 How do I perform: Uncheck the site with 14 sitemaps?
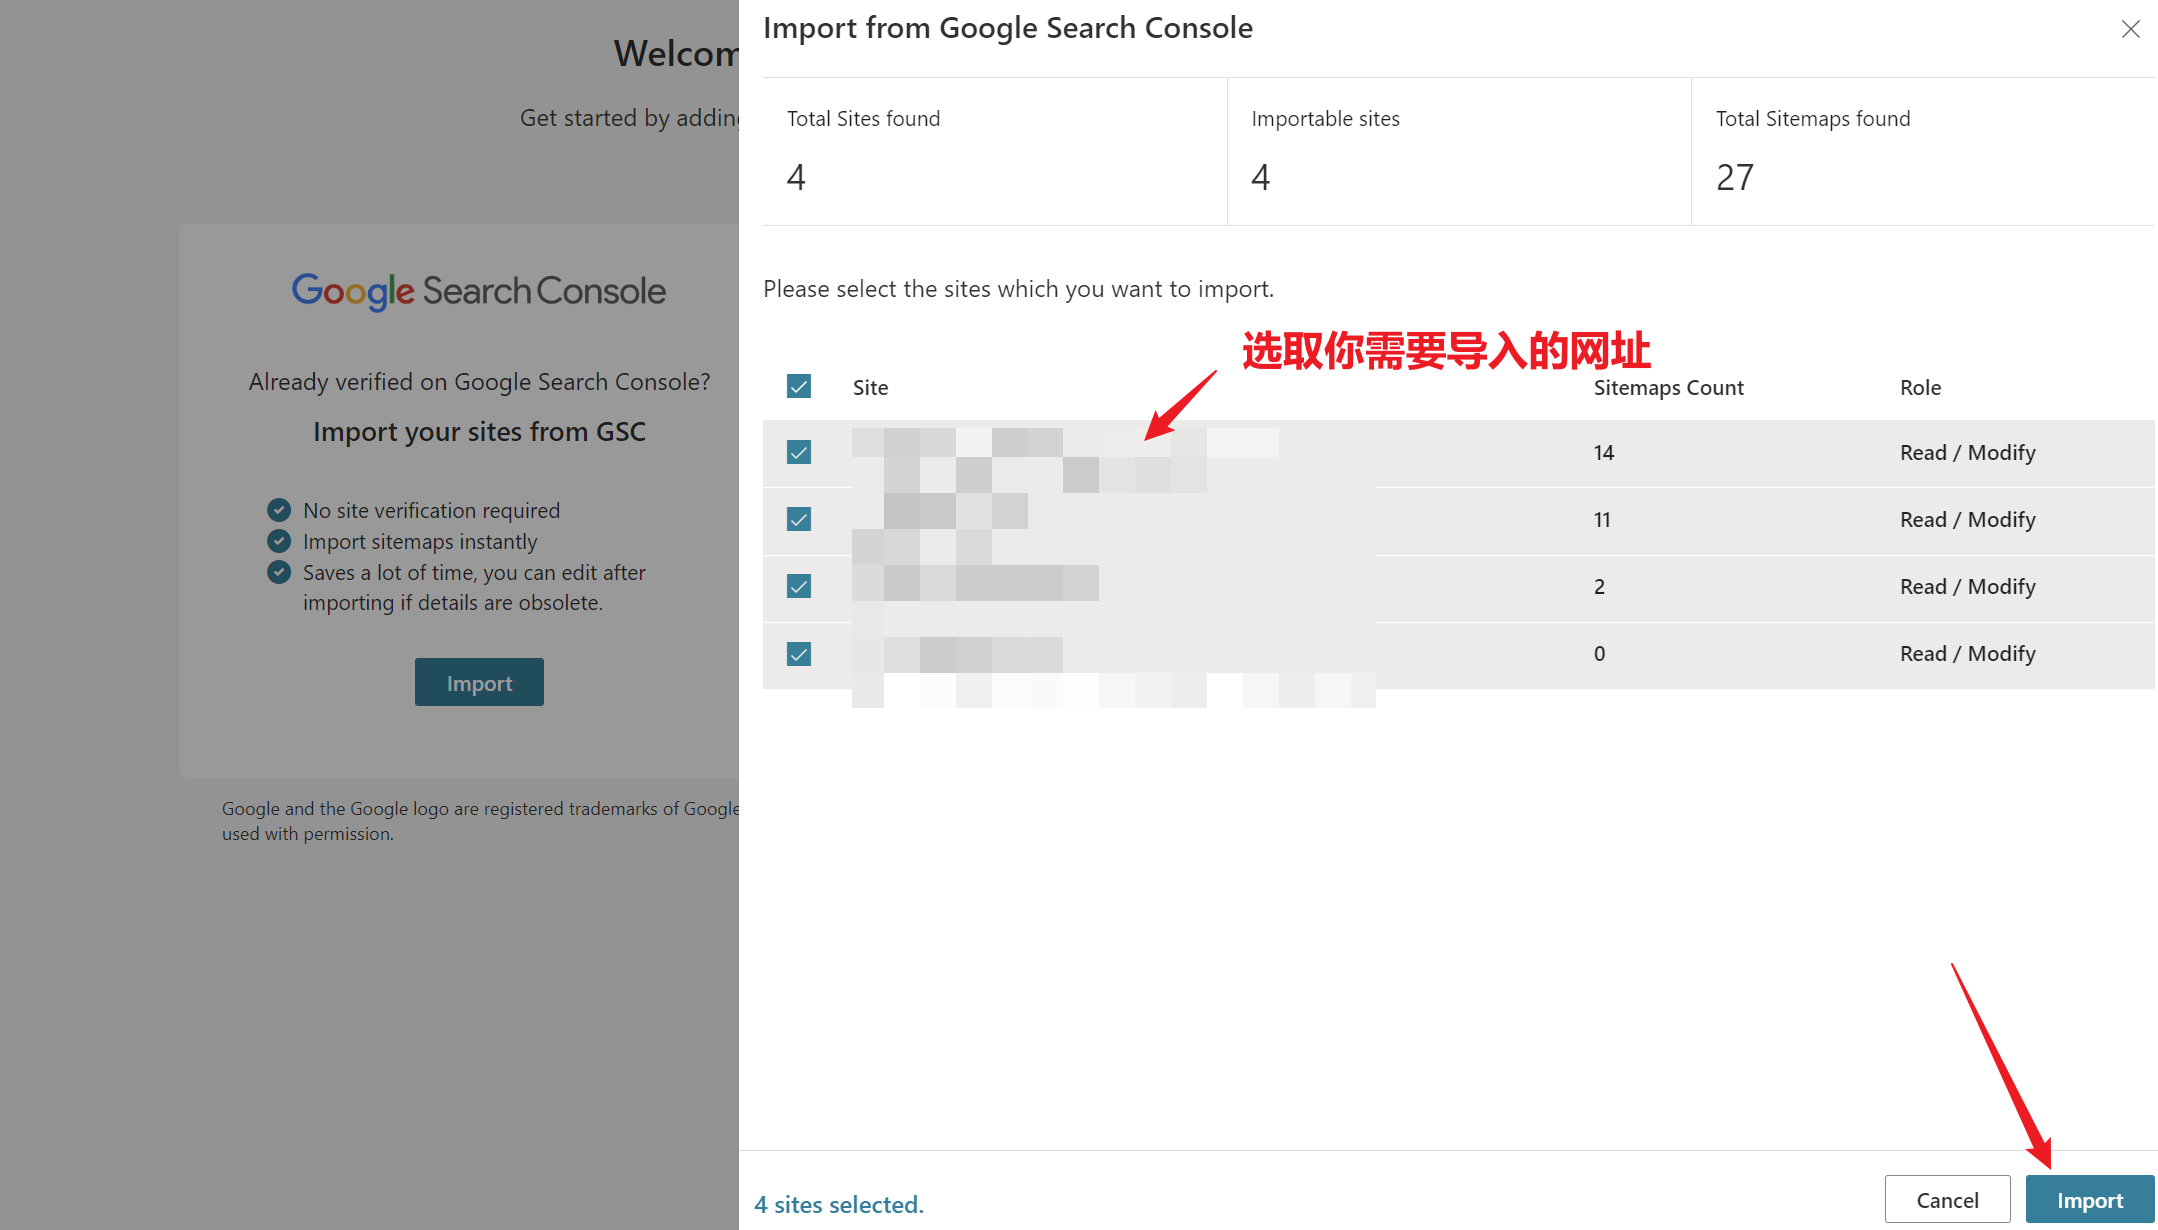798,452
